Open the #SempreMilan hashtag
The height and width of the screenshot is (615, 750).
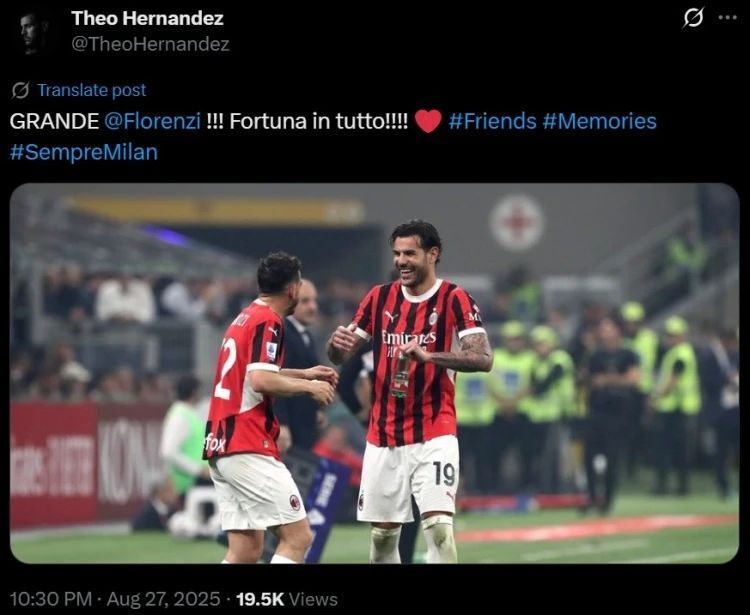(x=84, y=152)
